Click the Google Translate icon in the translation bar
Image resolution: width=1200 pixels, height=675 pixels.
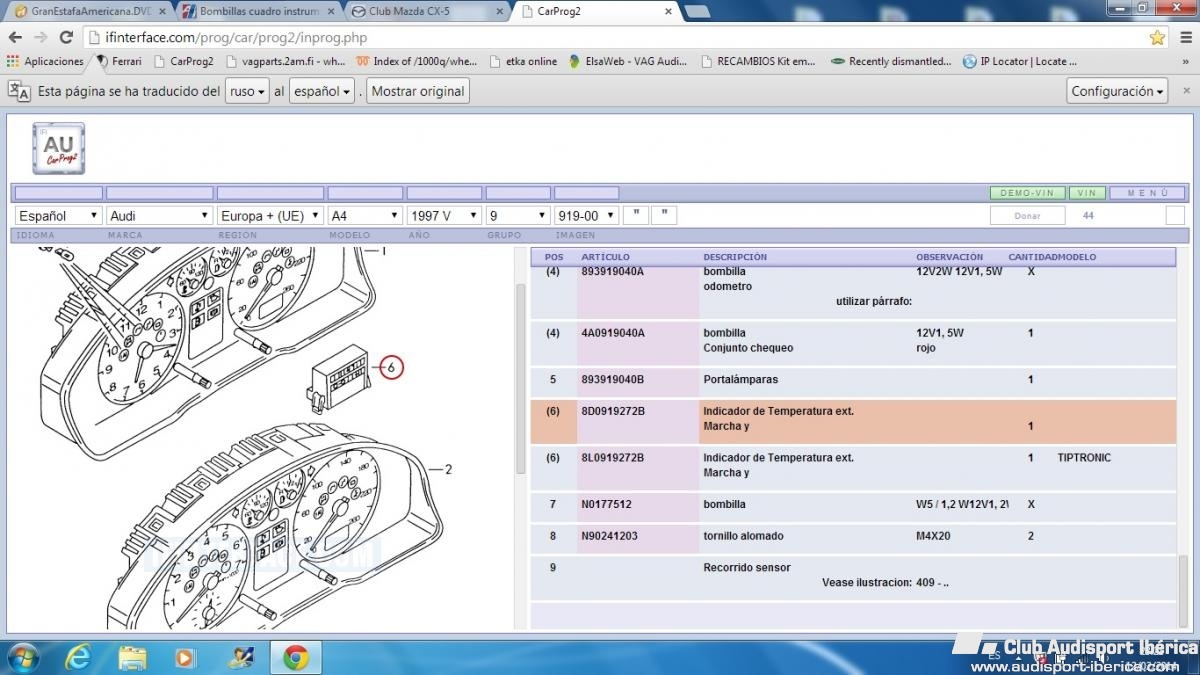[x=19, y=91]
